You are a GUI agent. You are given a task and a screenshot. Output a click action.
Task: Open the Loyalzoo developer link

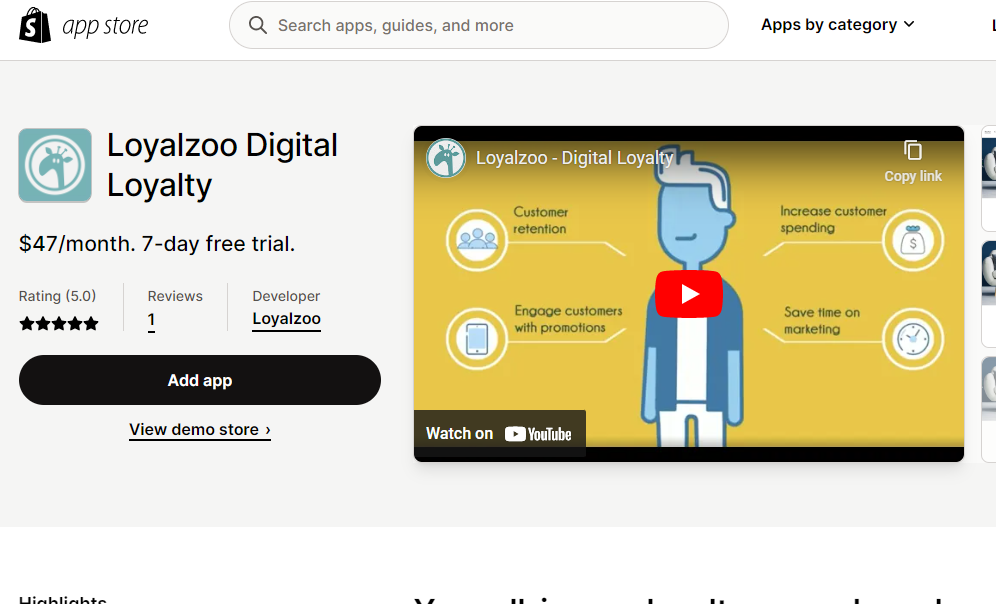click(286, 319)
